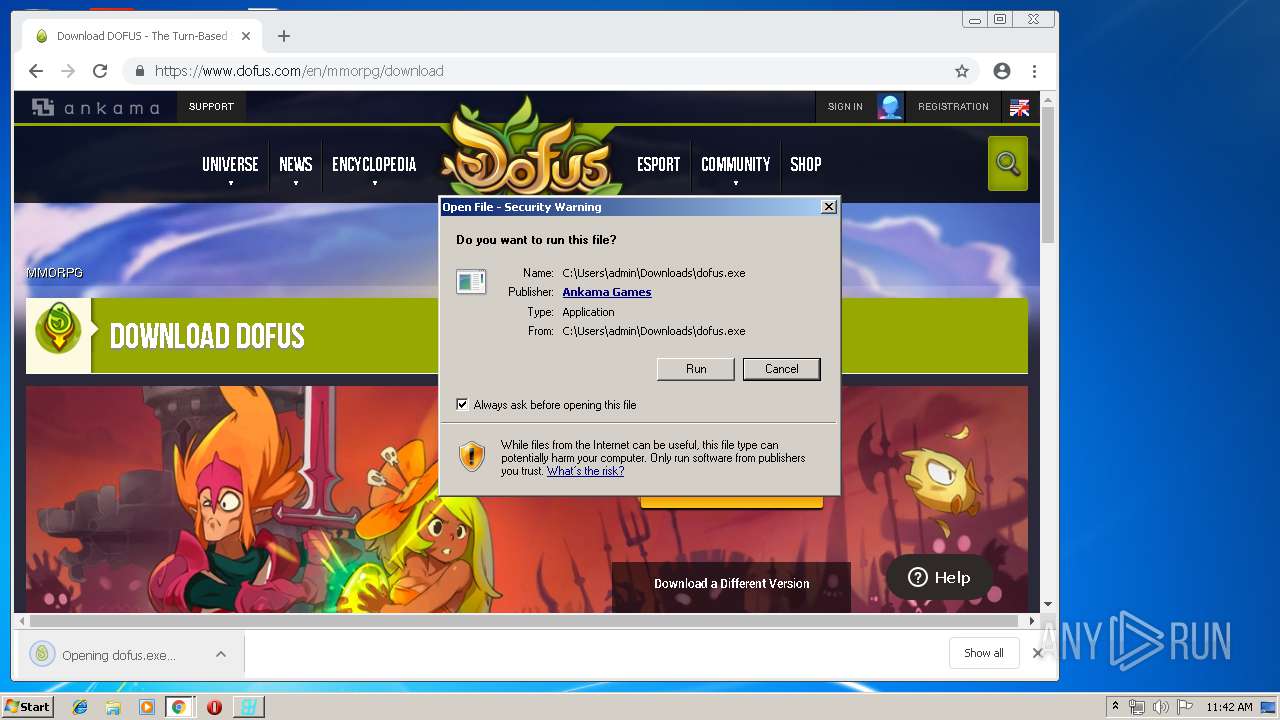
Task: Bookmark this page with the star icon
Action: coord(962,71)
